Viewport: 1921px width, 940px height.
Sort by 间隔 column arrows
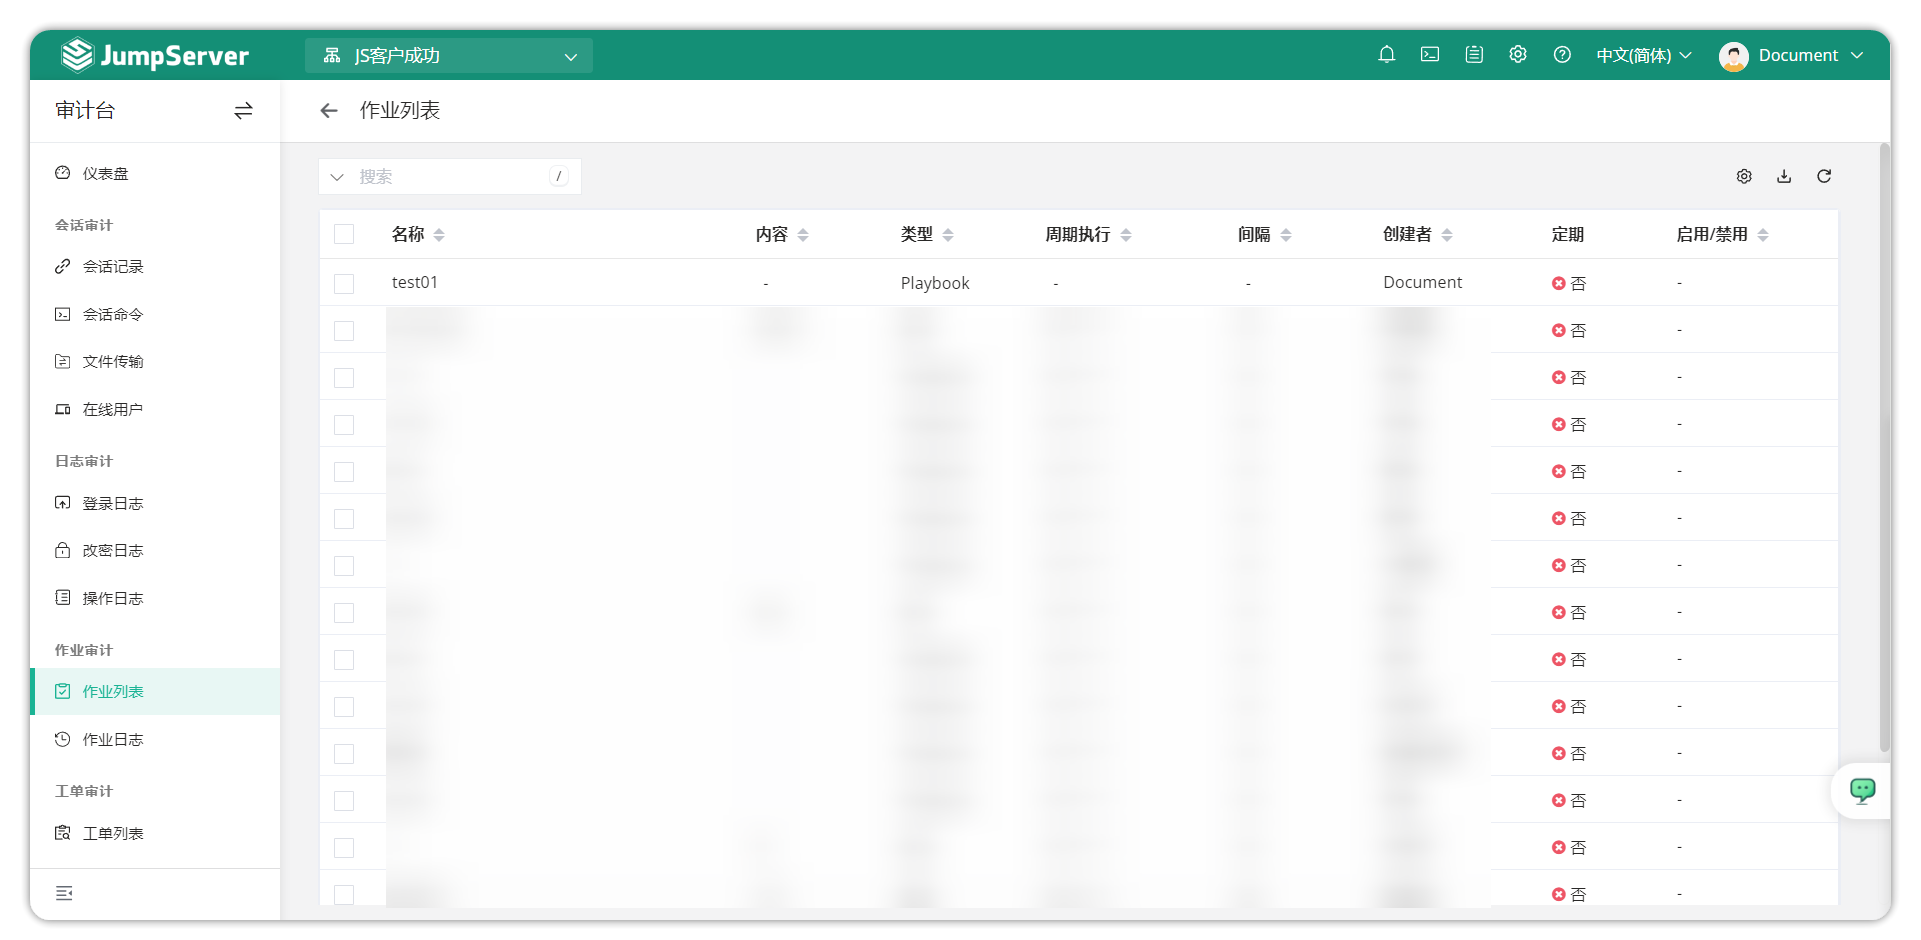pyautogui.click(x=1286, y=235)
